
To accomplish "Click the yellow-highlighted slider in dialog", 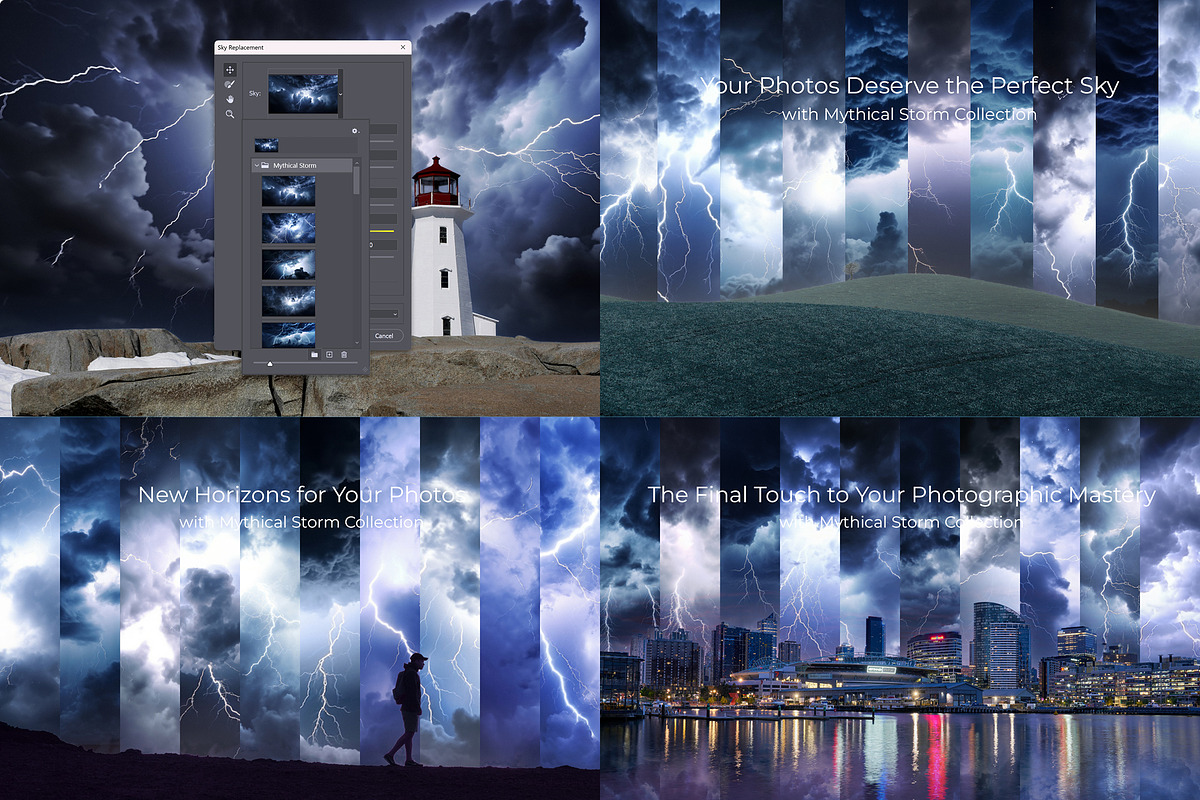I will coord(382,231).
